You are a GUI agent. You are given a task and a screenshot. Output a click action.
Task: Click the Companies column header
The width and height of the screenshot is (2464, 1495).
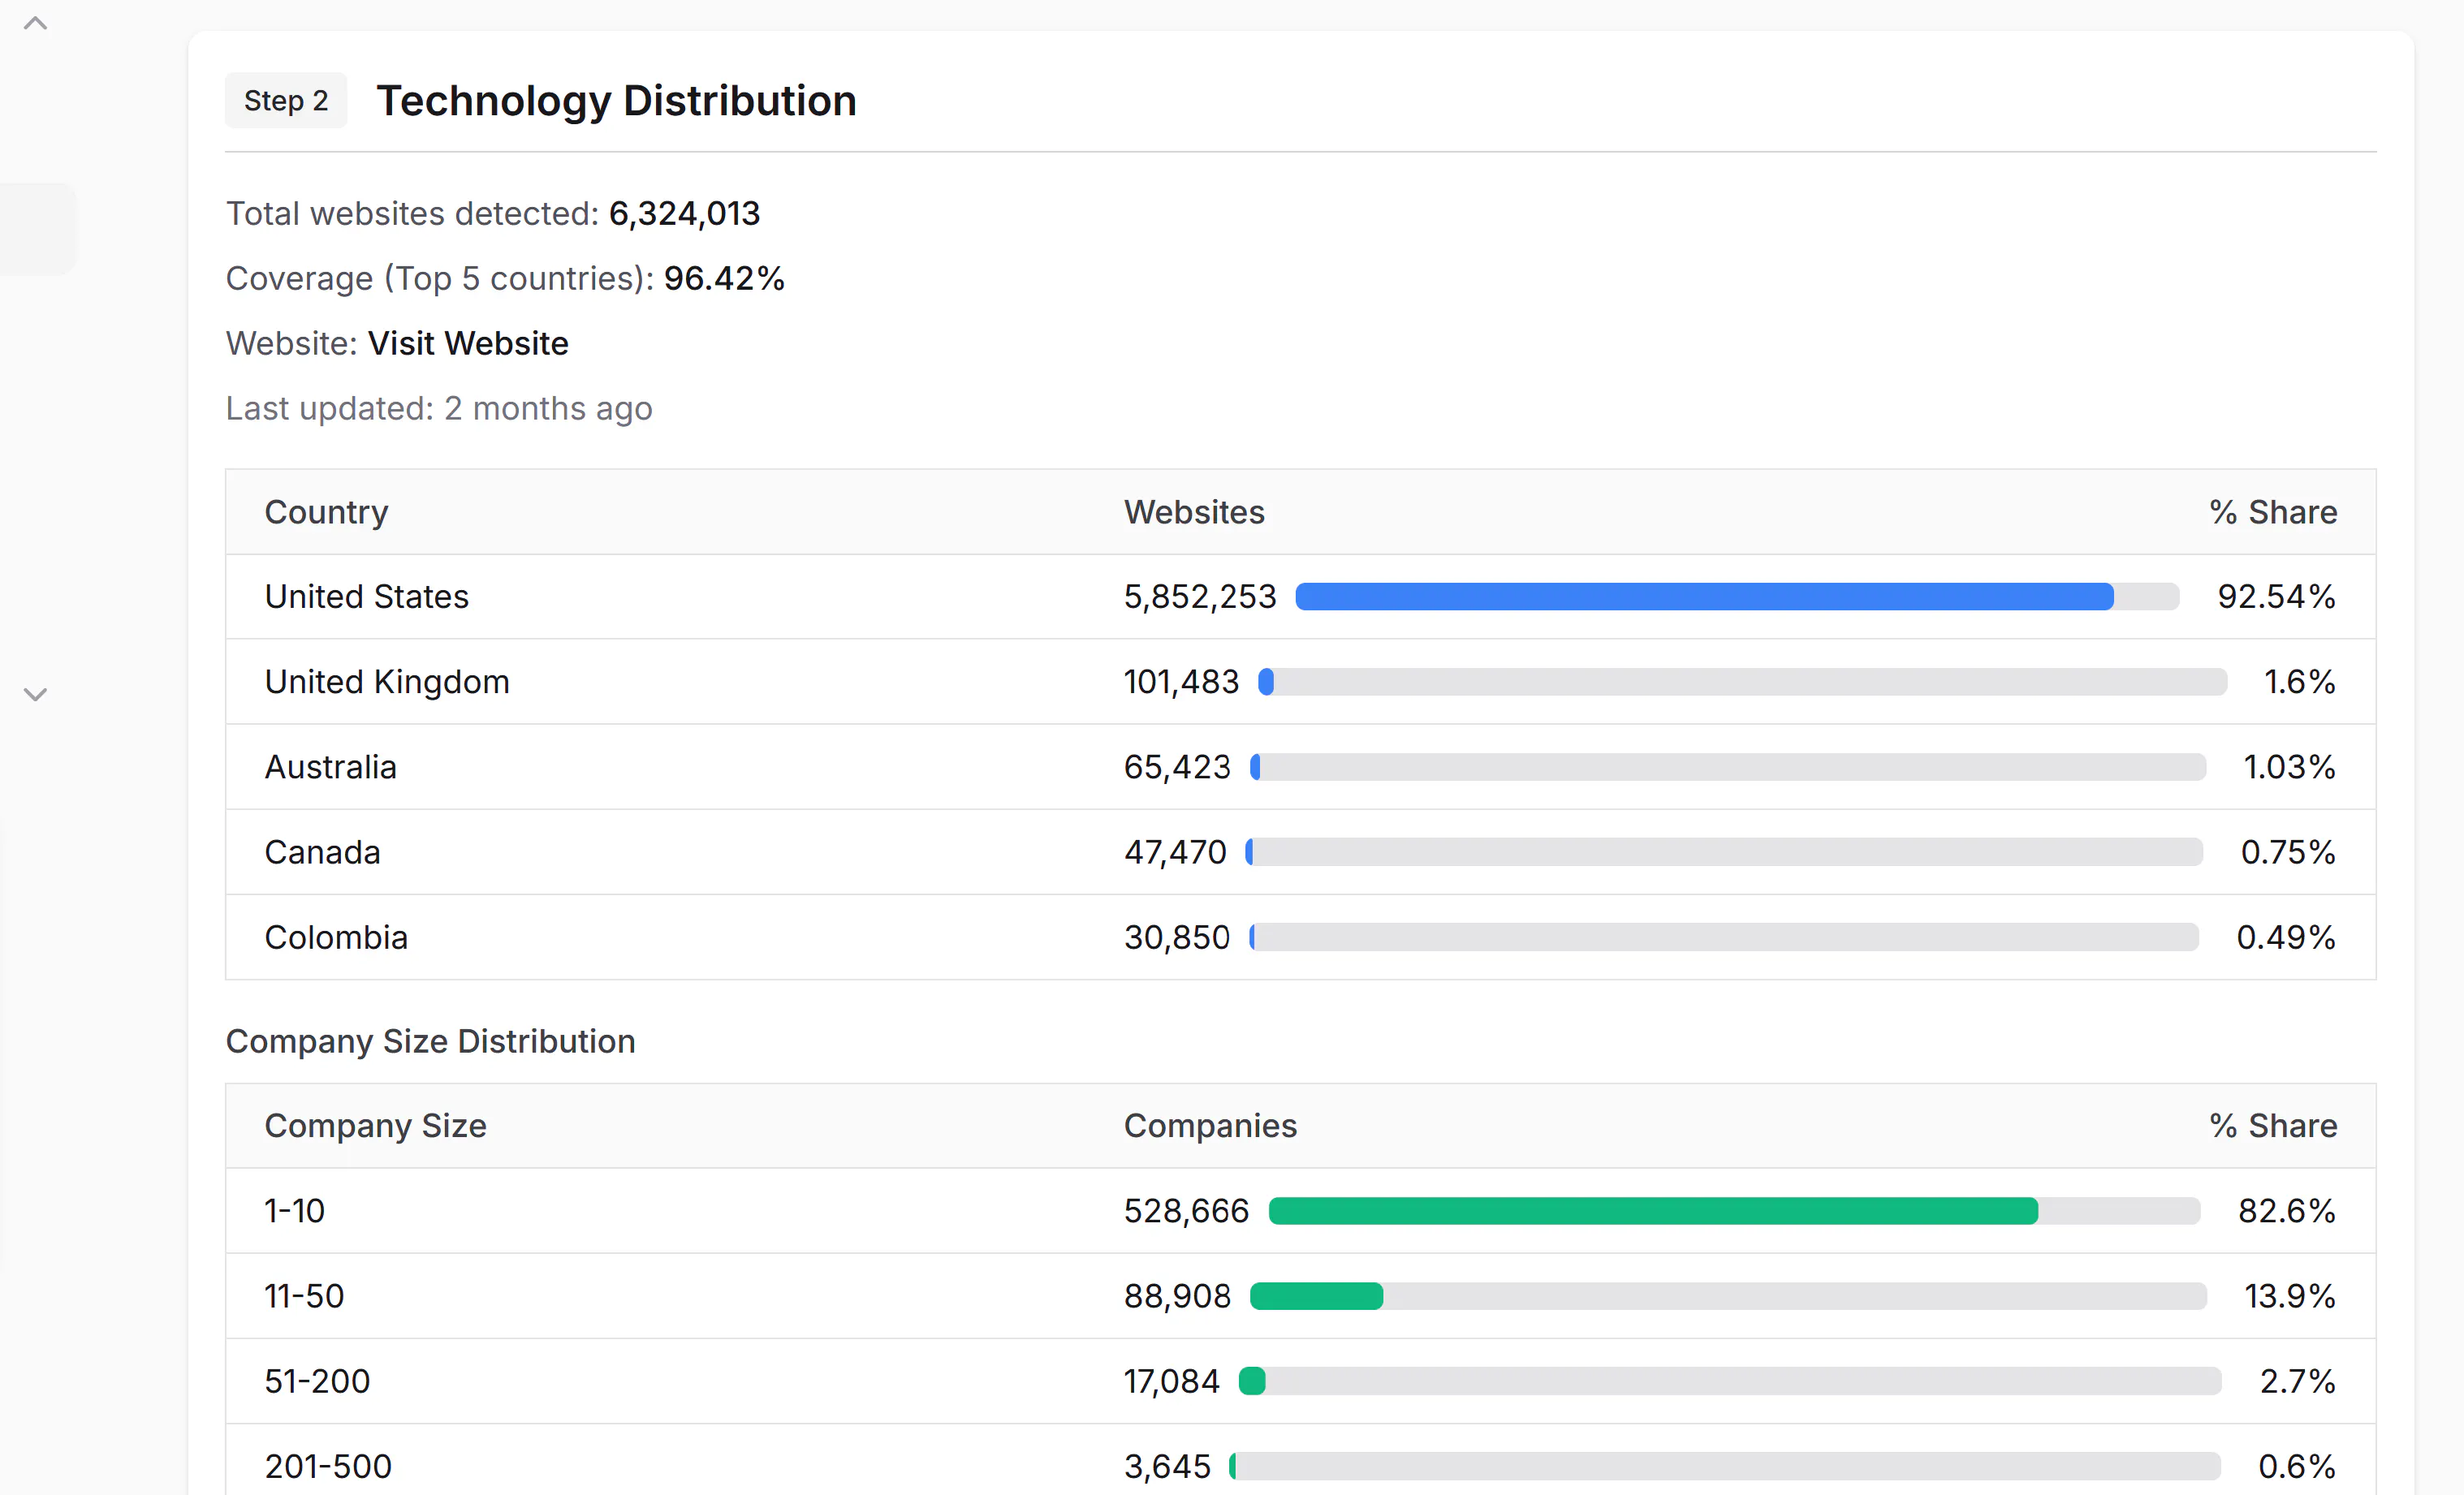coord(1210,1126)
